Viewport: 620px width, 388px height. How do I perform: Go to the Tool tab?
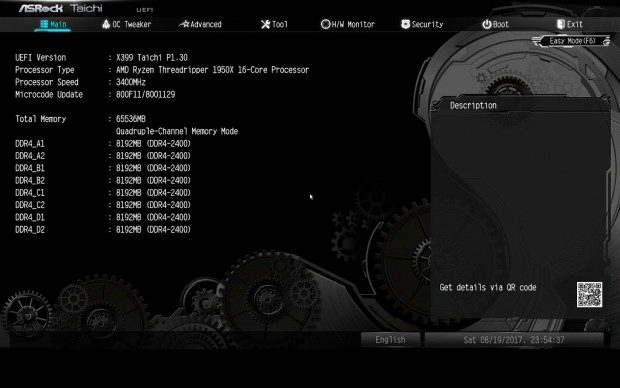(274, 24)
